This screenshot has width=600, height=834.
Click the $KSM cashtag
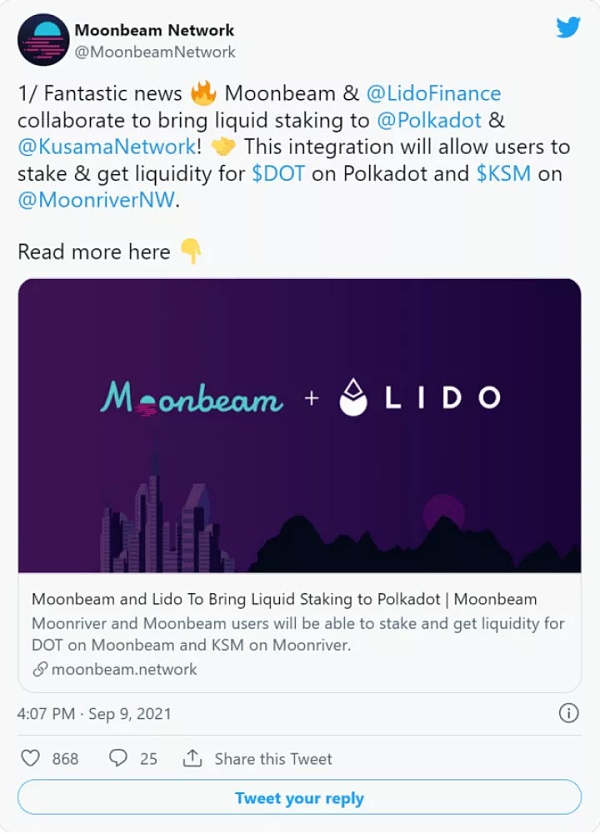pyautogui.click(x=504, y=174)
